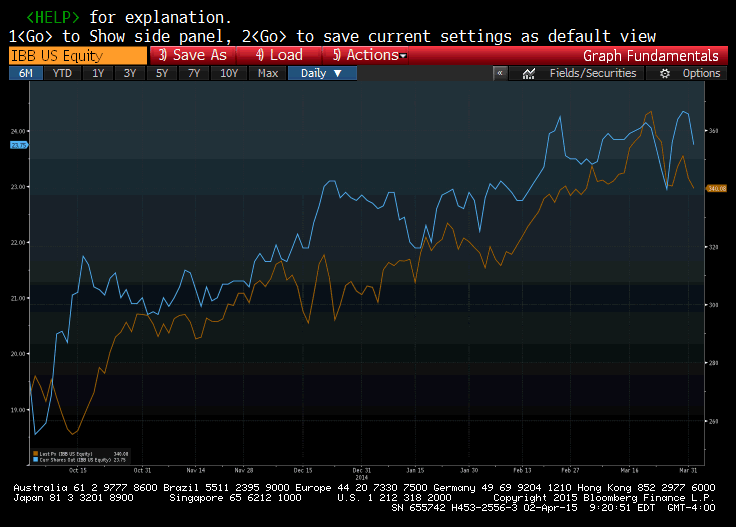This screenshot has width=736, height=527.
Task: Click the Feb 13 date axis label
Action: tap(522, 470)
